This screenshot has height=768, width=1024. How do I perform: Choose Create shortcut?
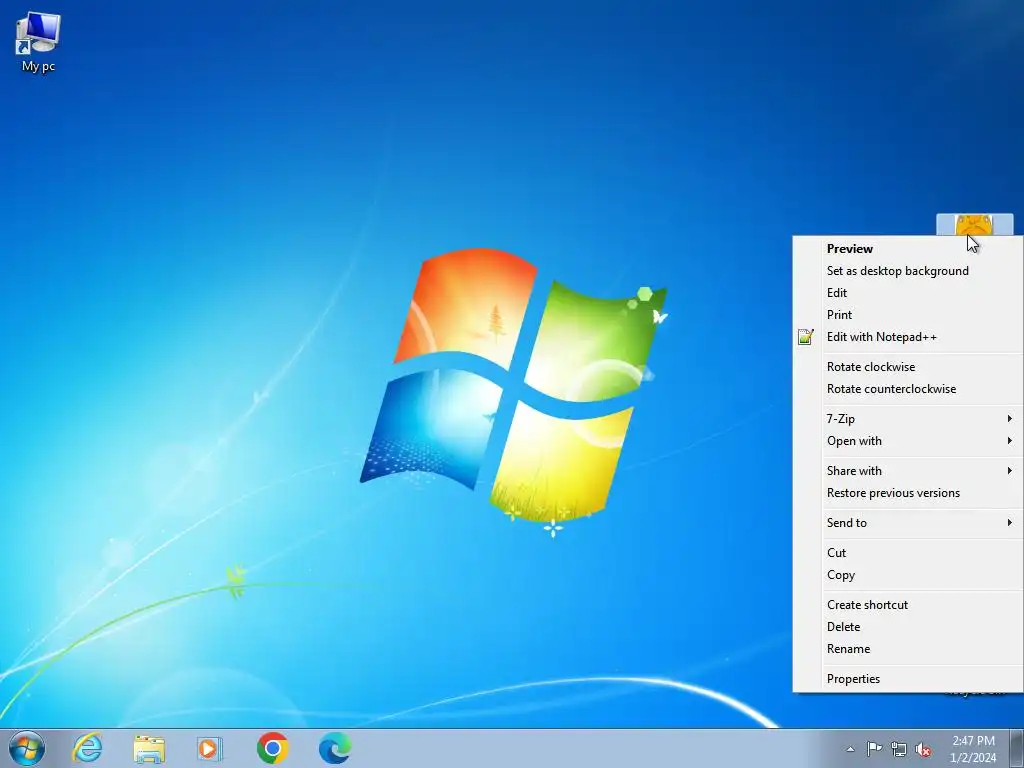tap(908, 605)
